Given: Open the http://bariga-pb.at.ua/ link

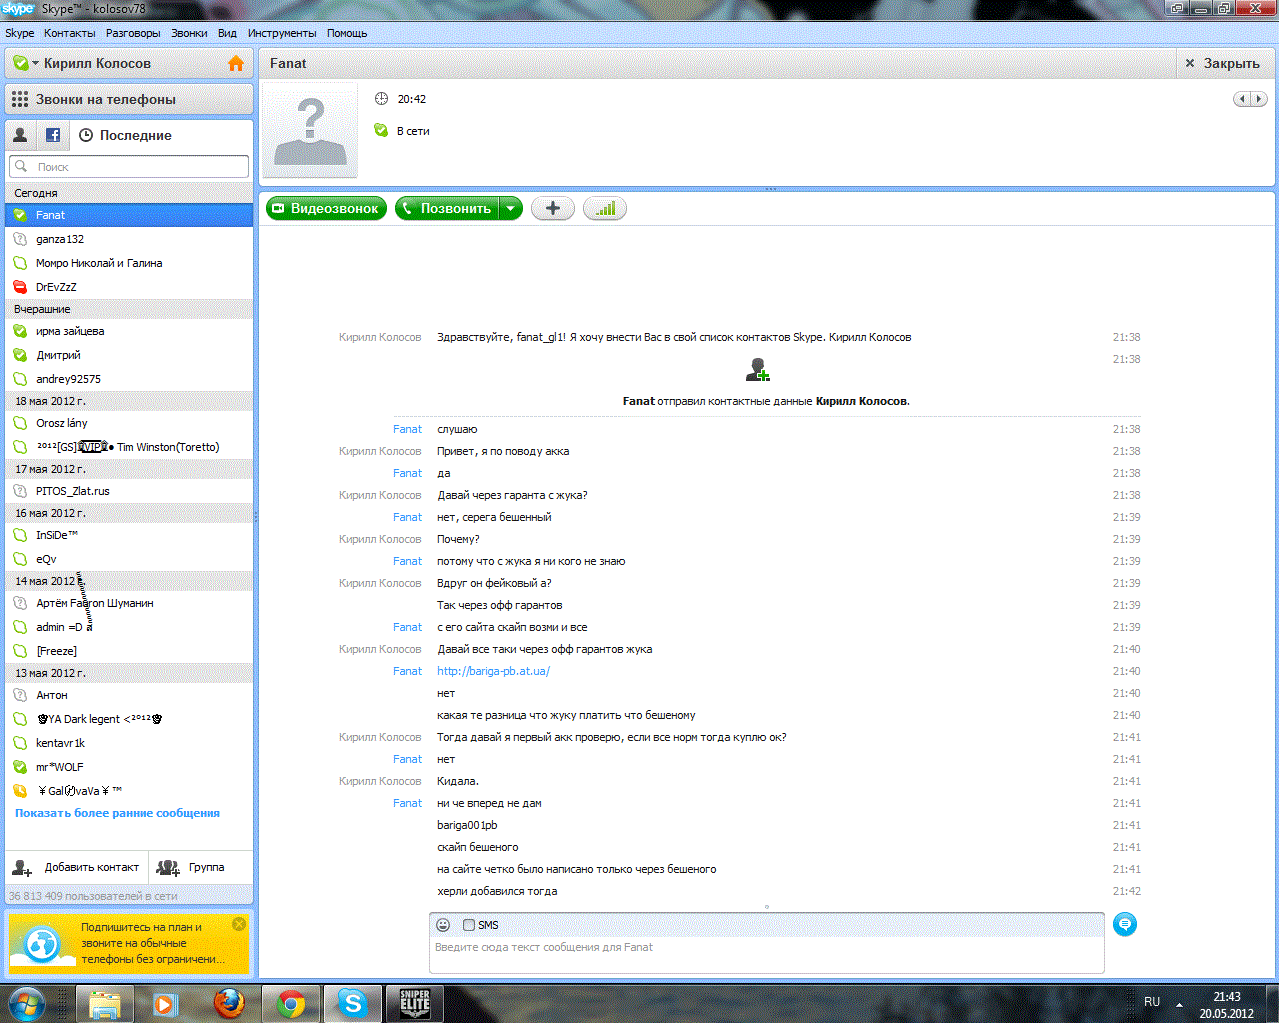Looking at the screenshot, I should point(493,671).
